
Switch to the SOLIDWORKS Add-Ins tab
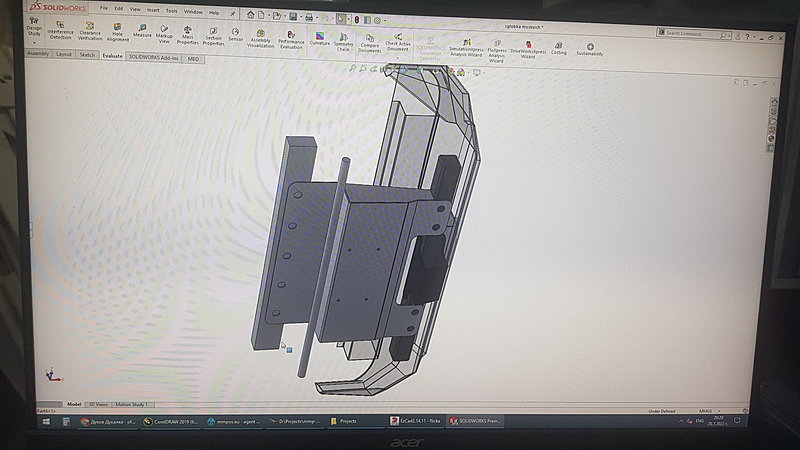point(152,57)
